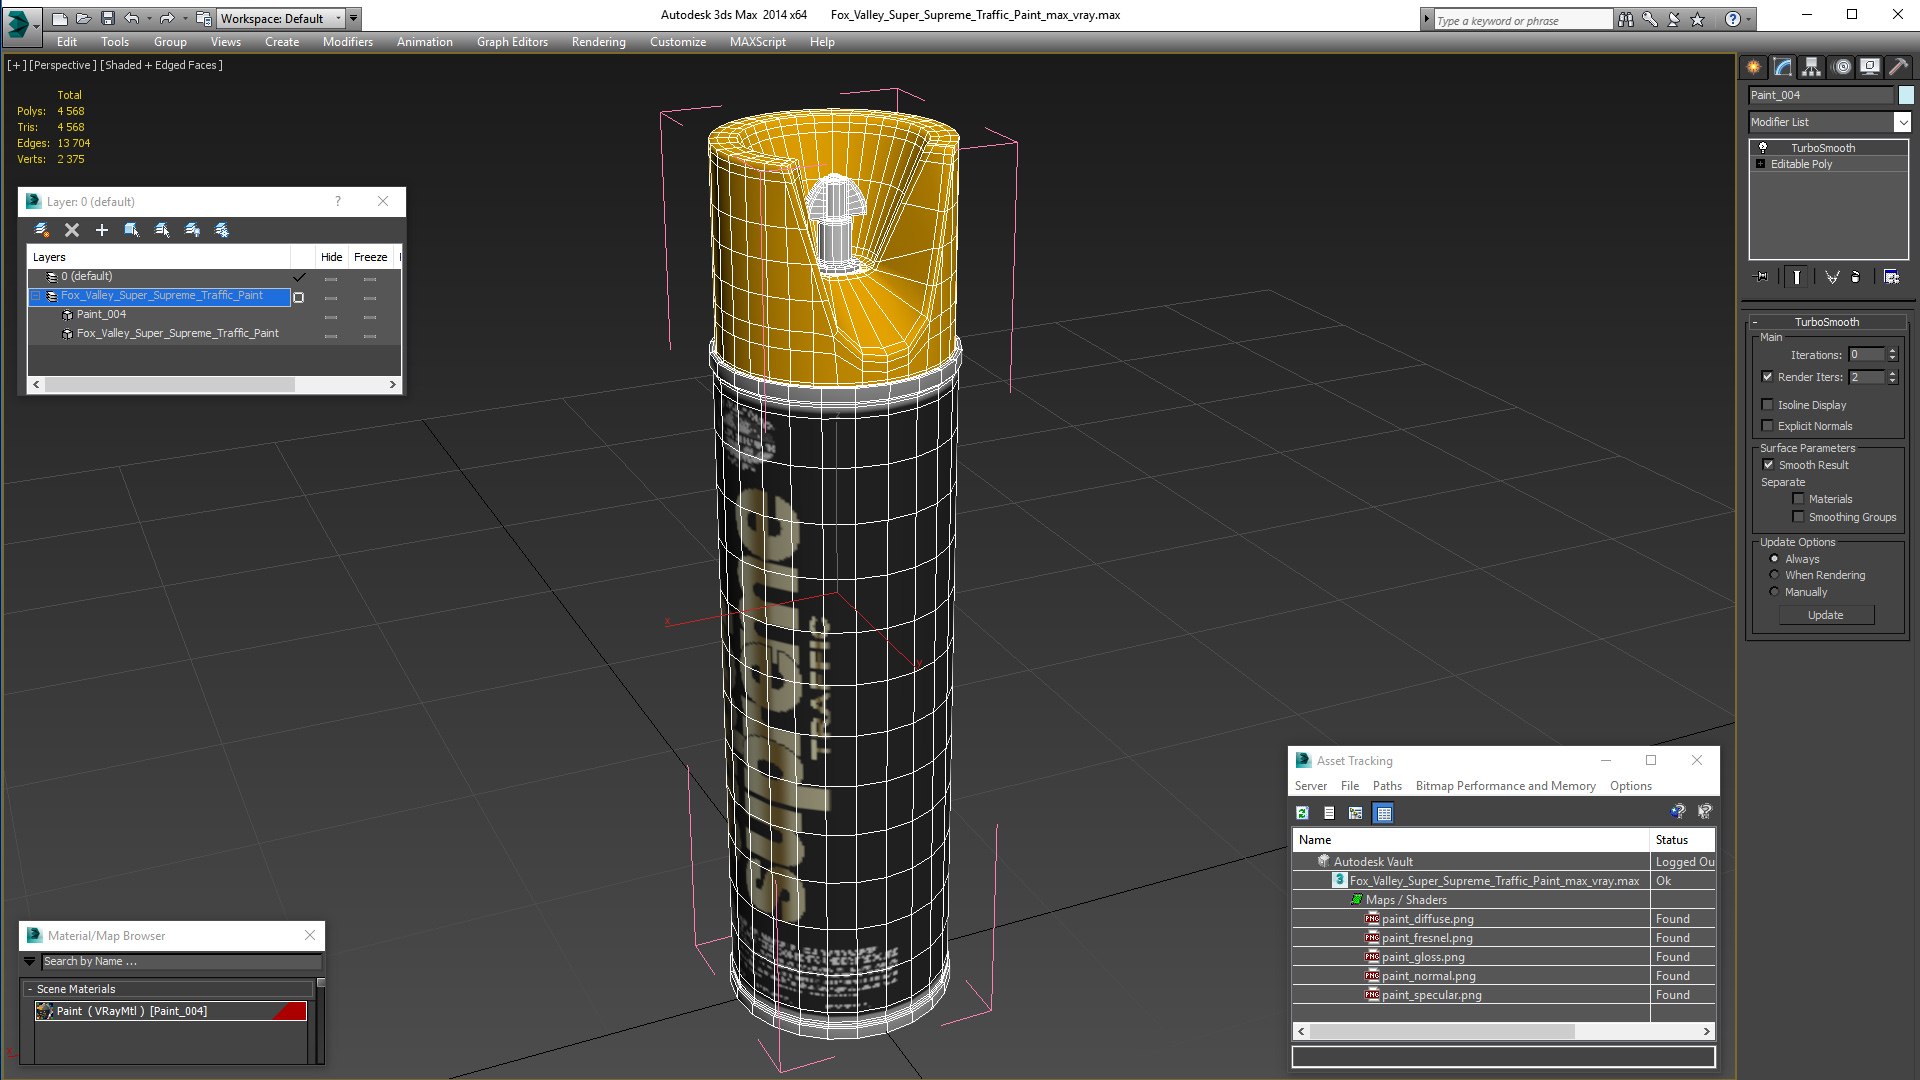This screenshot has height=1080, width=1920.
Task: Create new layer icon in Layer dialog
Action: tap(42, 230)
